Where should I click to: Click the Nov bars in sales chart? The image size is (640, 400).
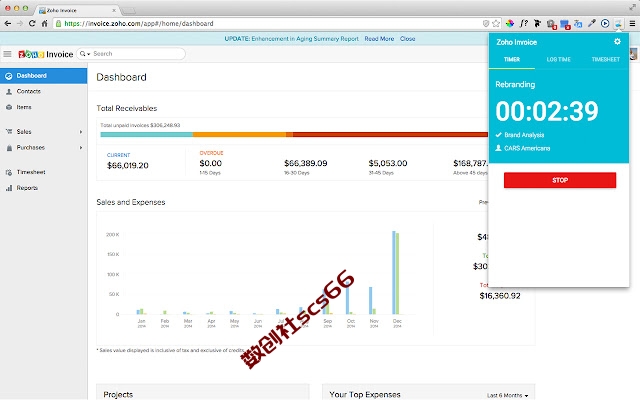(372, 300)
